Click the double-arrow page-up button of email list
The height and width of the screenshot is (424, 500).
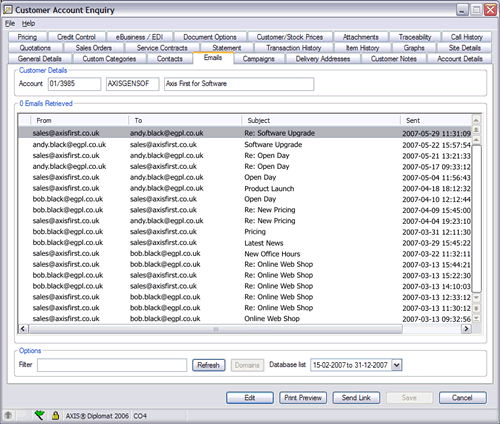coord(476,129)
